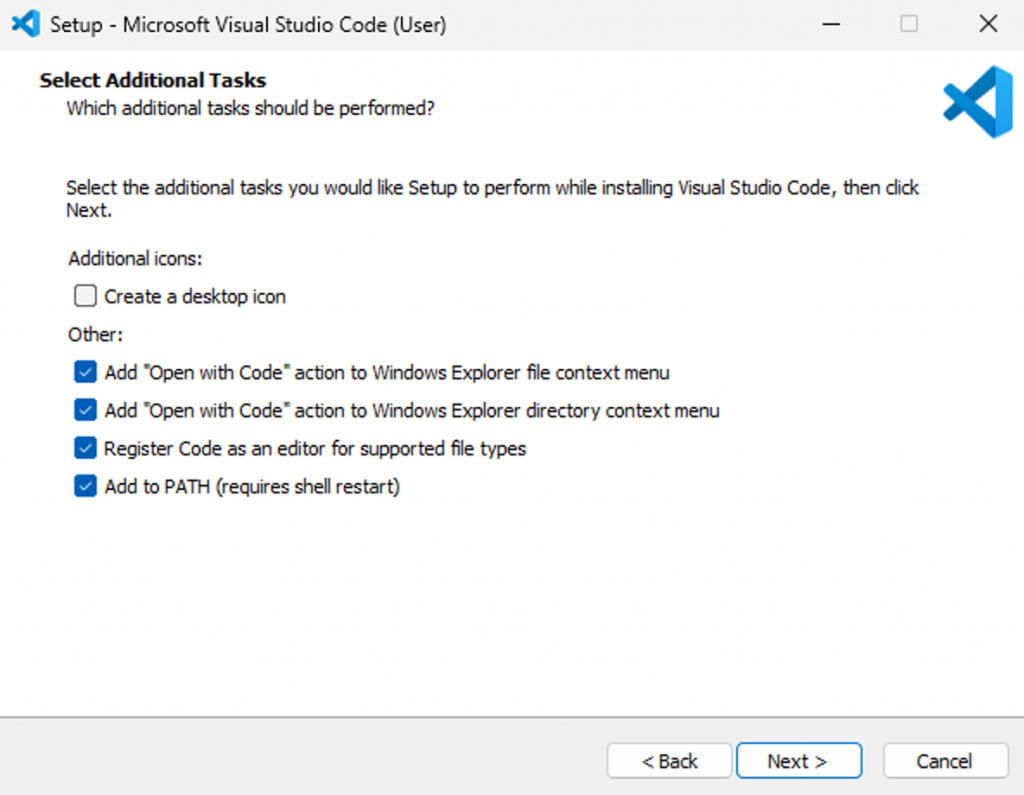Enable the Create a desktop icon checkbox
This screenshot has height=795, width=1024.
pyautogui.click(x=86, y=297)
